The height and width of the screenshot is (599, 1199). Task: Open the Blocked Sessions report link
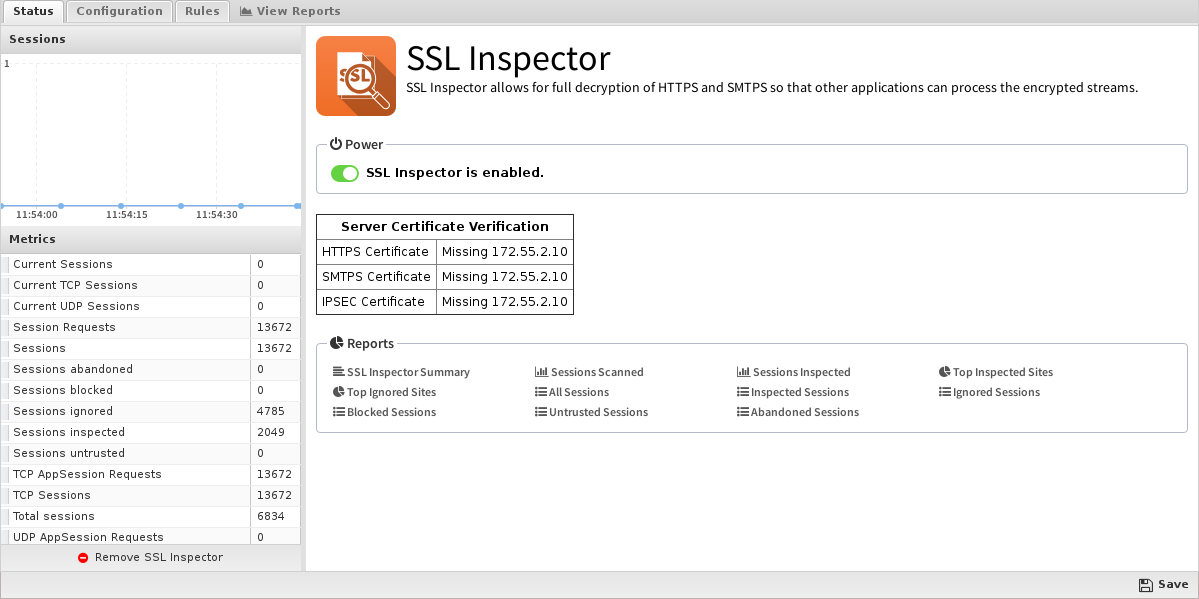[x=385, y=412]
